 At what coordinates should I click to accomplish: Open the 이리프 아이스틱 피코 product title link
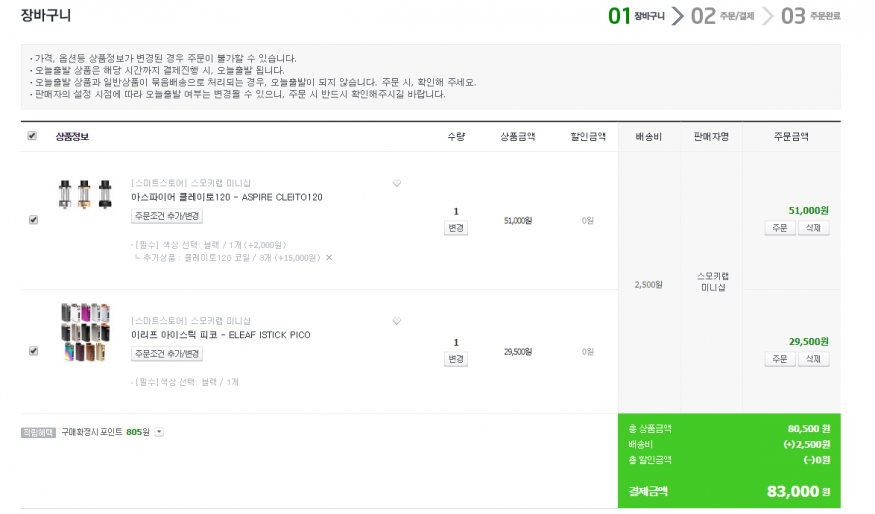(x=220, y=335)
